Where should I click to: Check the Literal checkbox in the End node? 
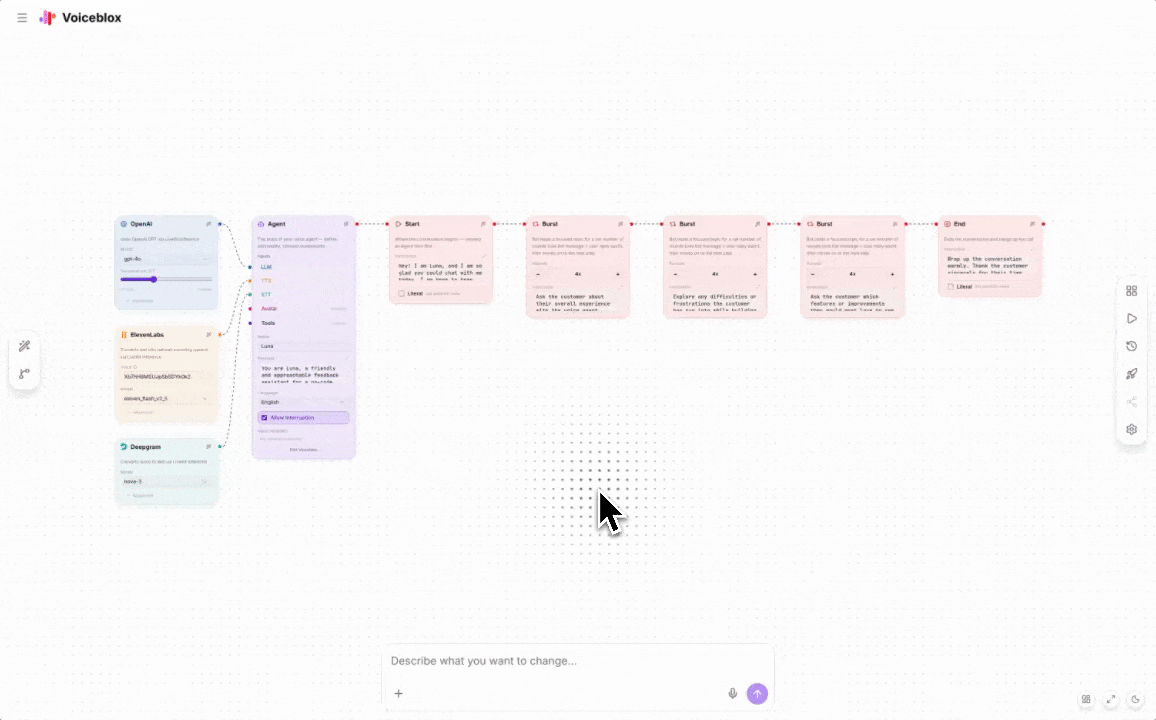pos(950,286)
